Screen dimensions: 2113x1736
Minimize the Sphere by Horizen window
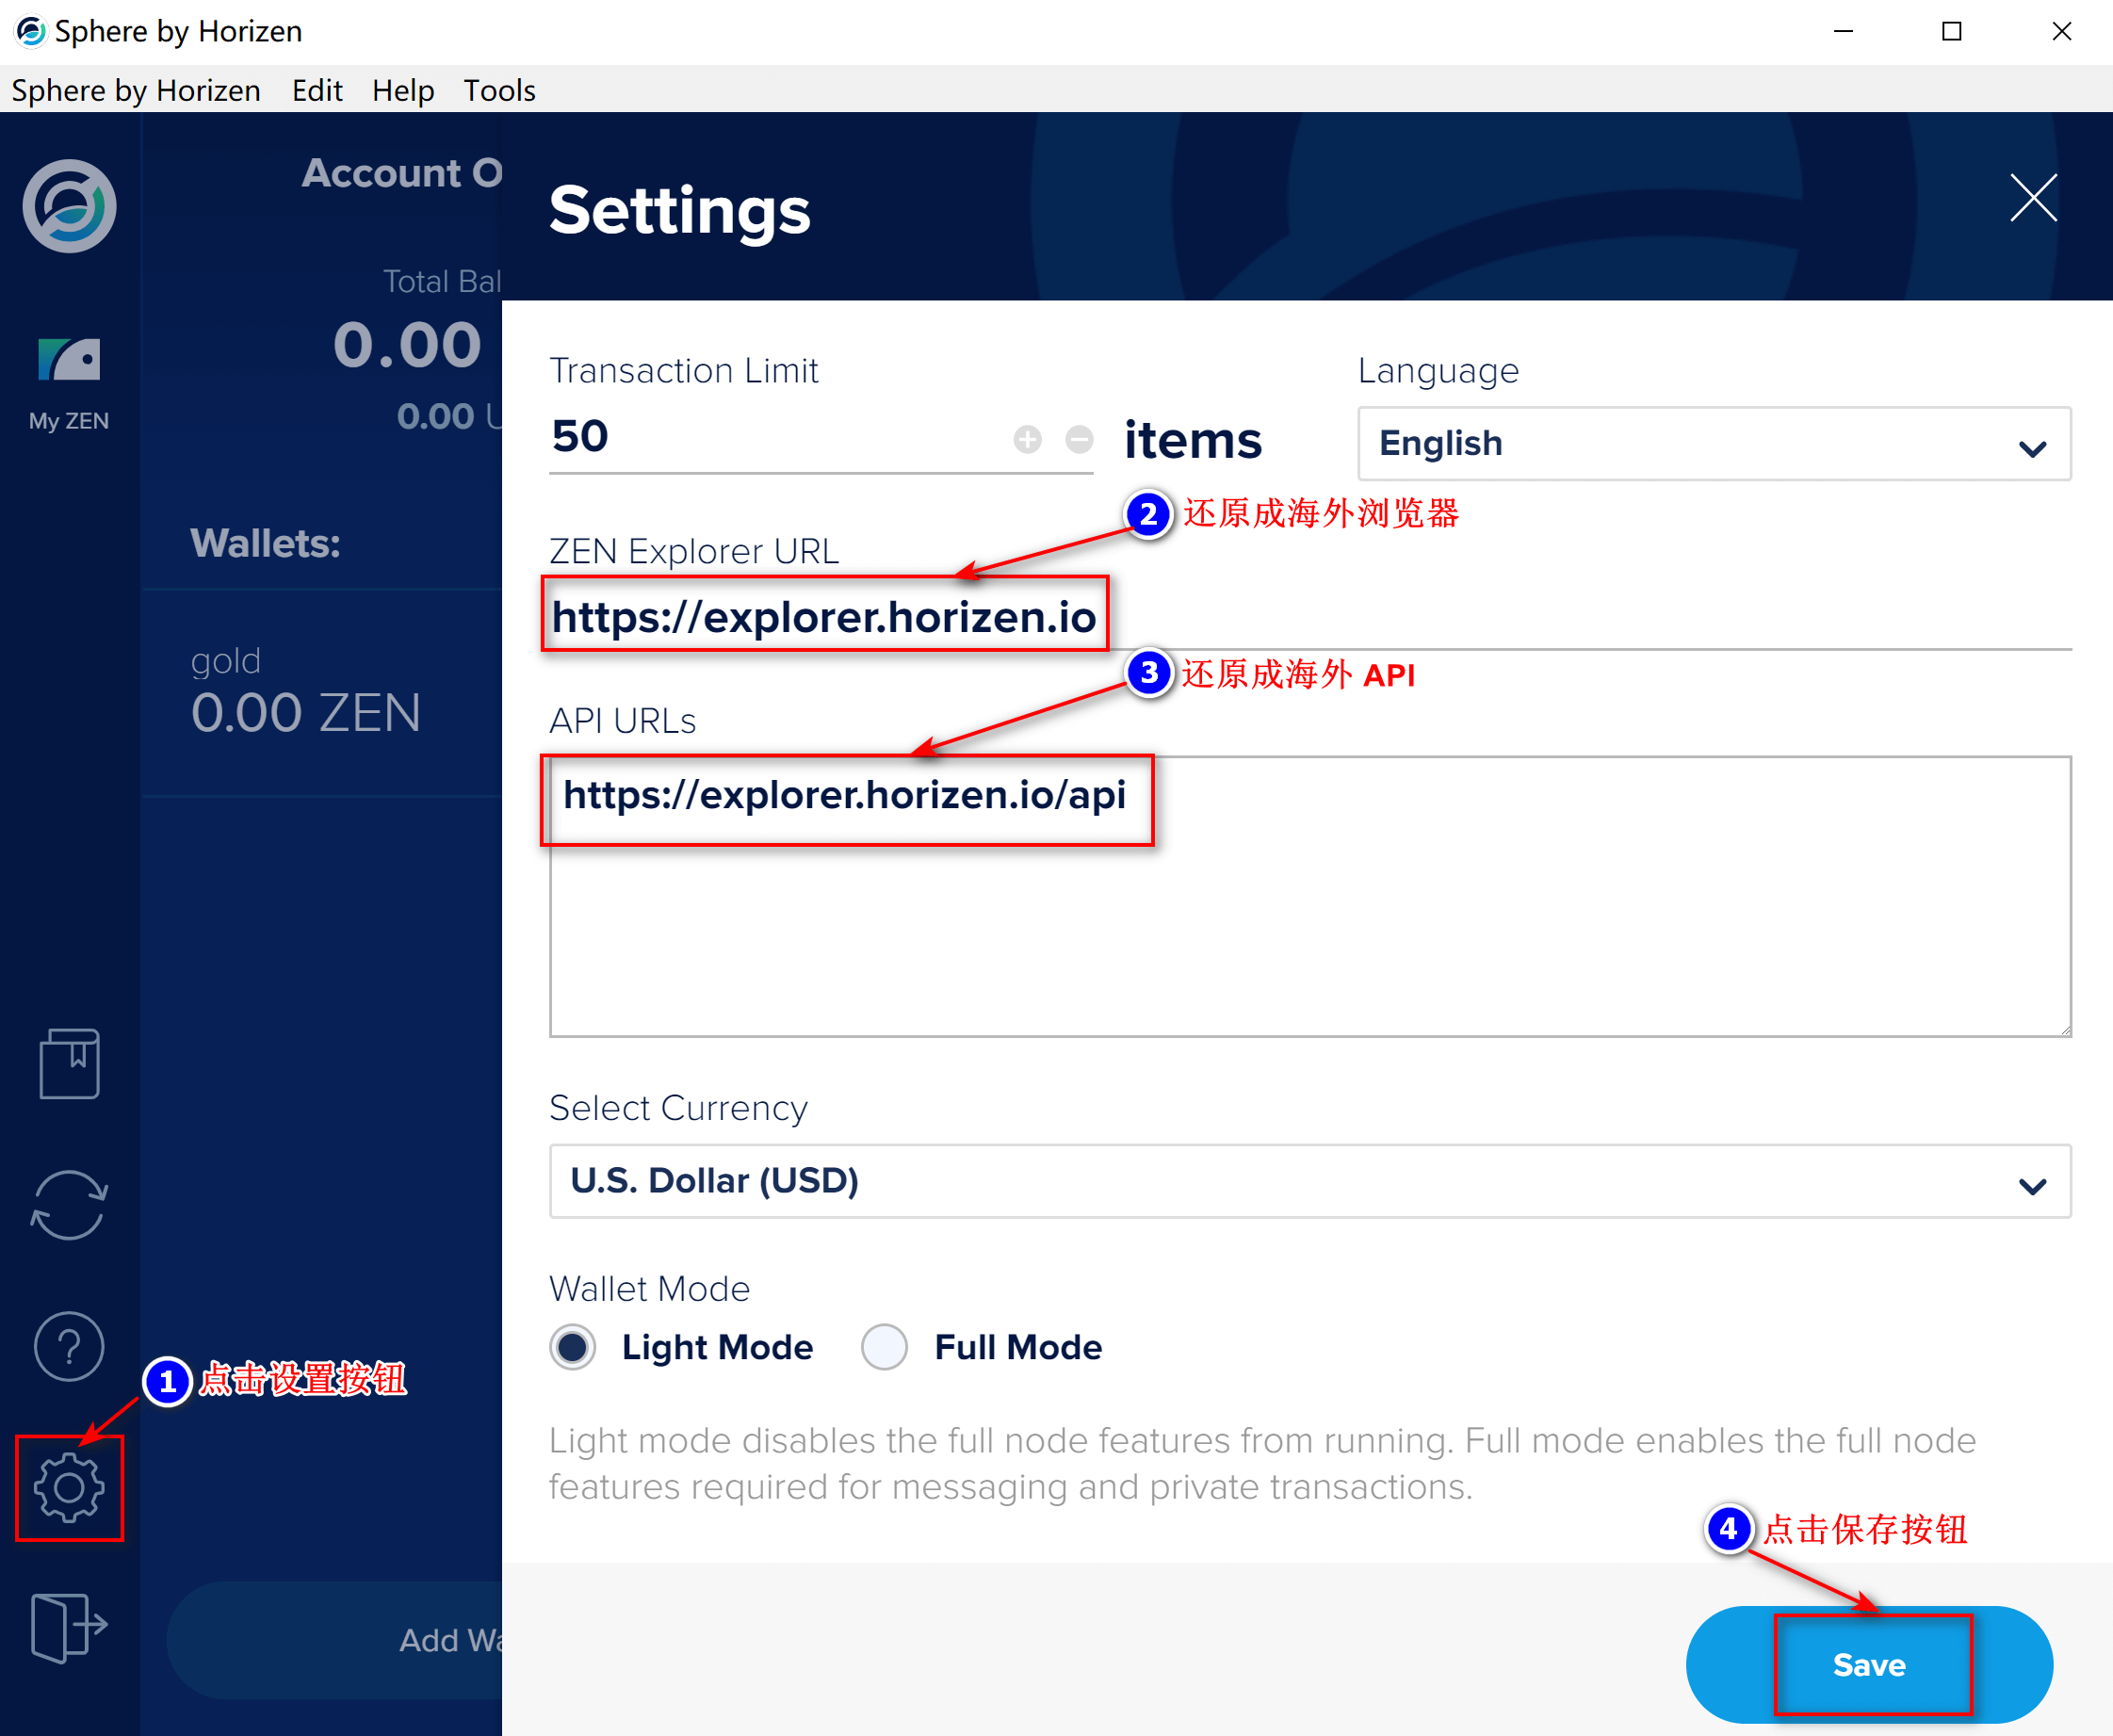click(1843, 31)
